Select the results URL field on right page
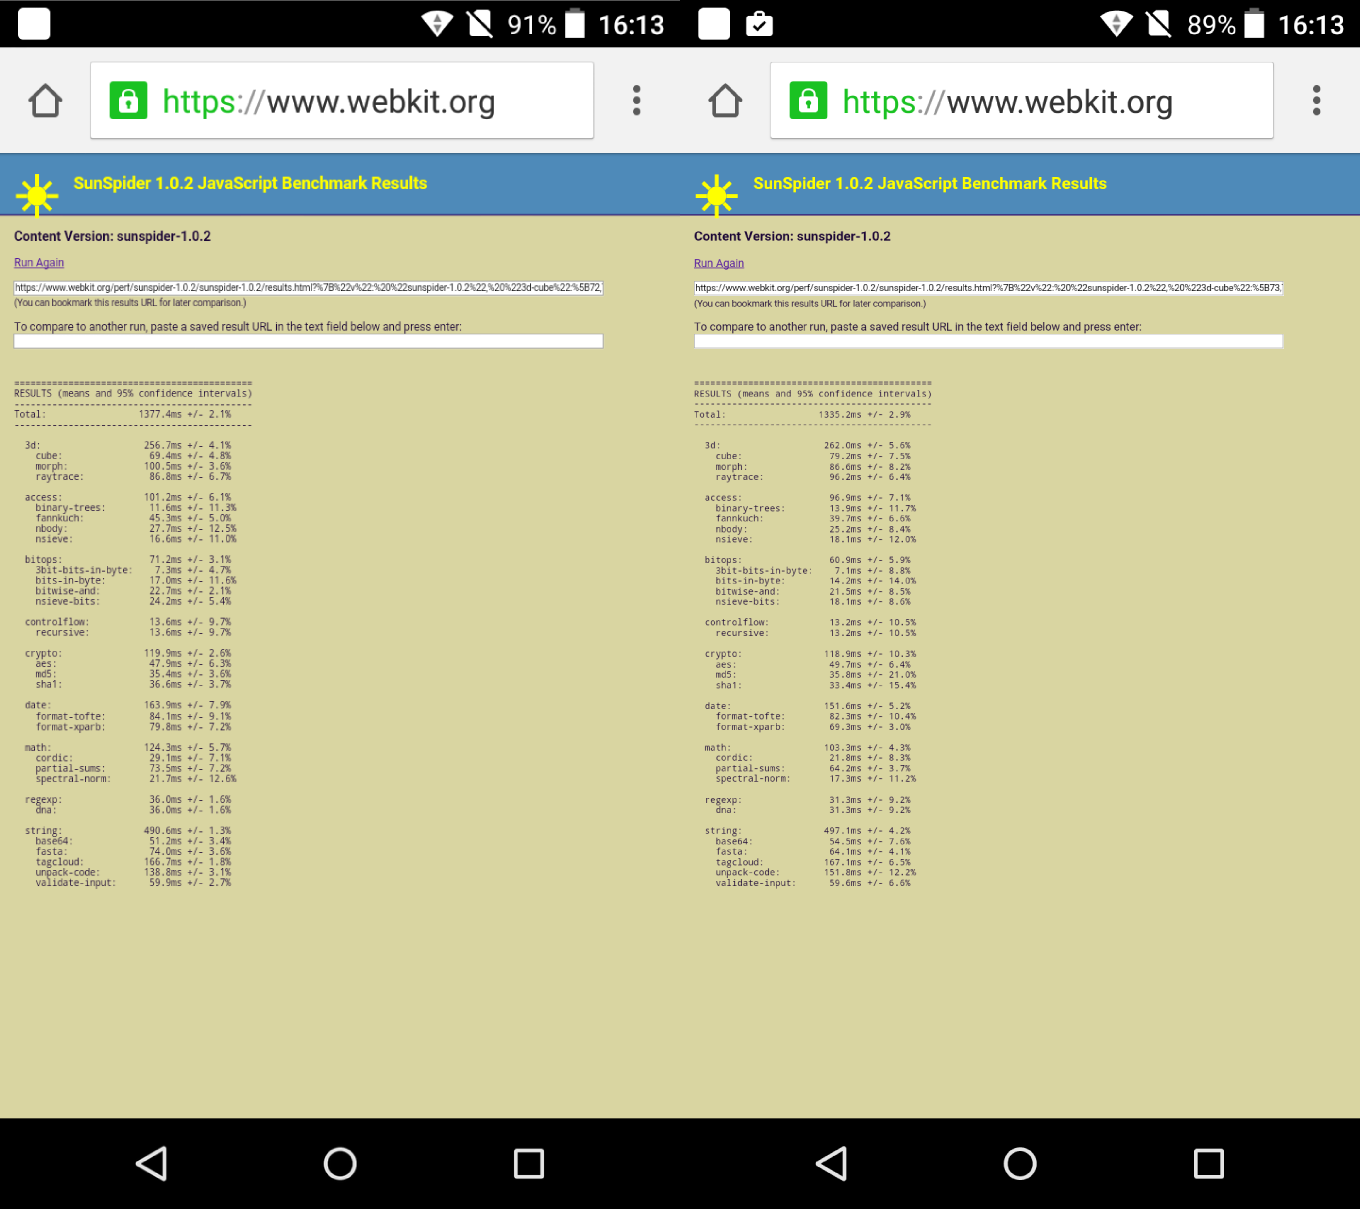Screen dimensions: 1360x1209 coord(988,288)
